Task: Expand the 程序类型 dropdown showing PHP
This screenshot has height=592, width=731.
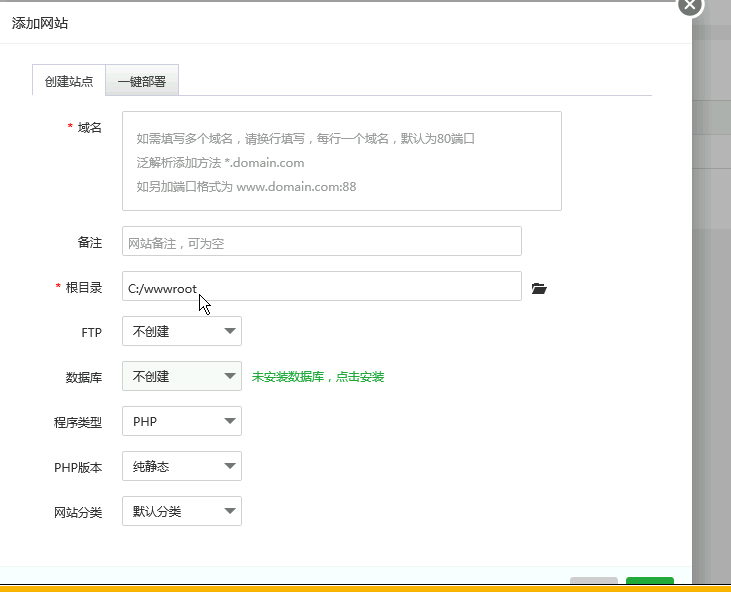Action: pos(181,421)
